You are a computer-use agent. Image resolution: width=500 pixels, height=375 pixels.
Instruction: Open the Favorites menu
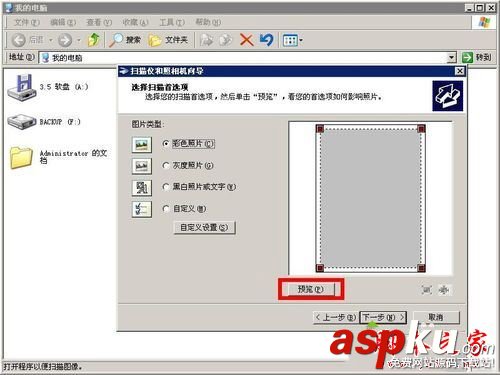click(x=135, y=22)
